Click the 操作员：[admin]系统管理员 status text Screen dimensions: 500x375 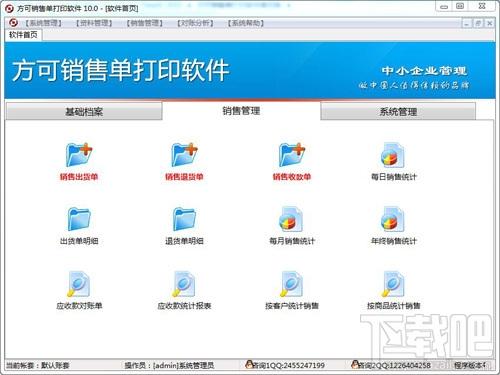169,366
